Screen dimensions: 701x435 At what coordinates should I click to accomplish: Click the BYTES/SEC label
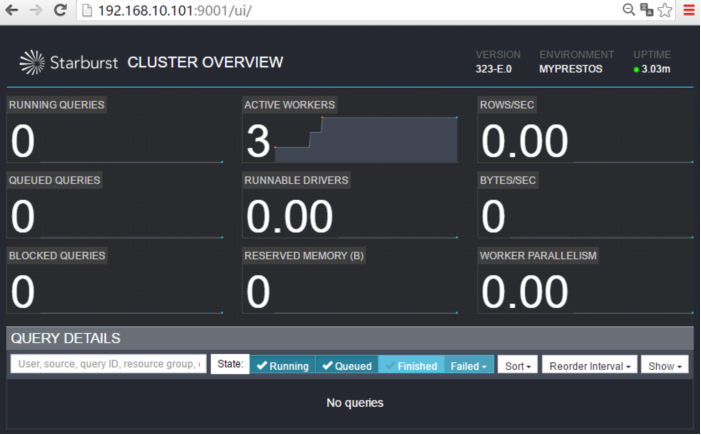(x=507, y=180)
